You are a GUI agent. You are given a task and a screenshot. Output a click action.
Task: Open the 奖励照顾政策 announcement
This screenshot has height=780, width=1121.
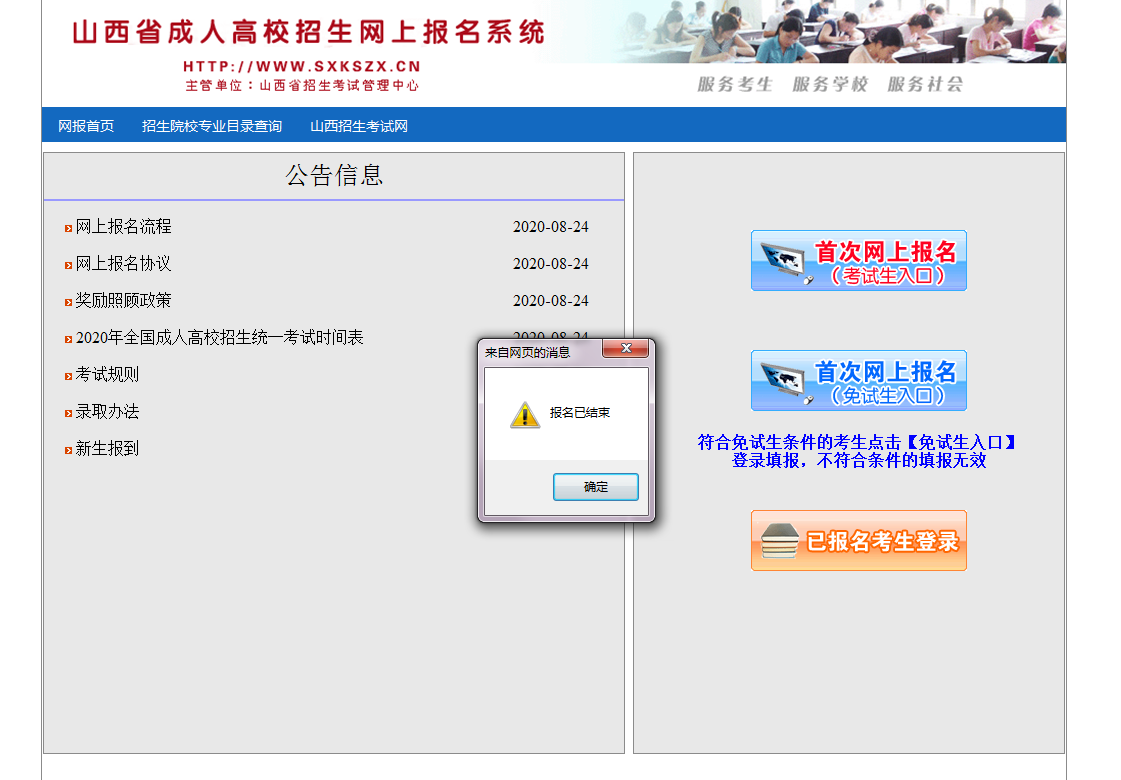tap(124, 301)
